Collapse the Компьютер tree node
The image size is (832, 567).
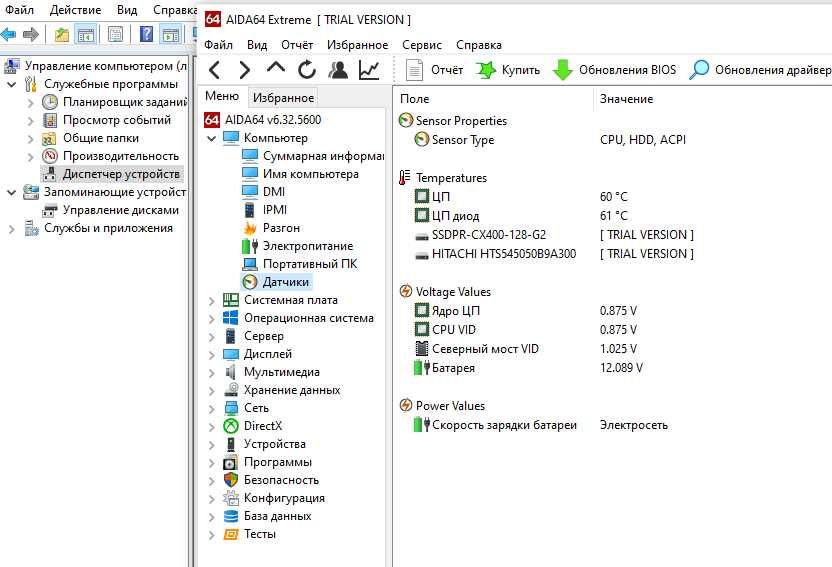pos(211,138)
